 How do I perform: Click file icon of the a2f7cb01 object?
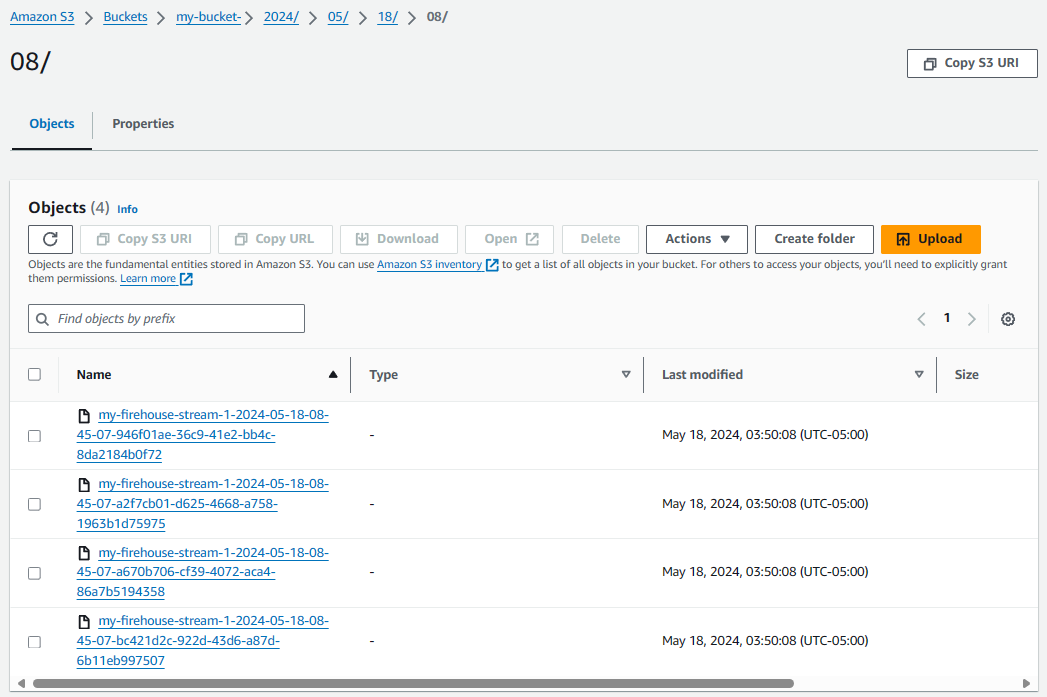84,485
